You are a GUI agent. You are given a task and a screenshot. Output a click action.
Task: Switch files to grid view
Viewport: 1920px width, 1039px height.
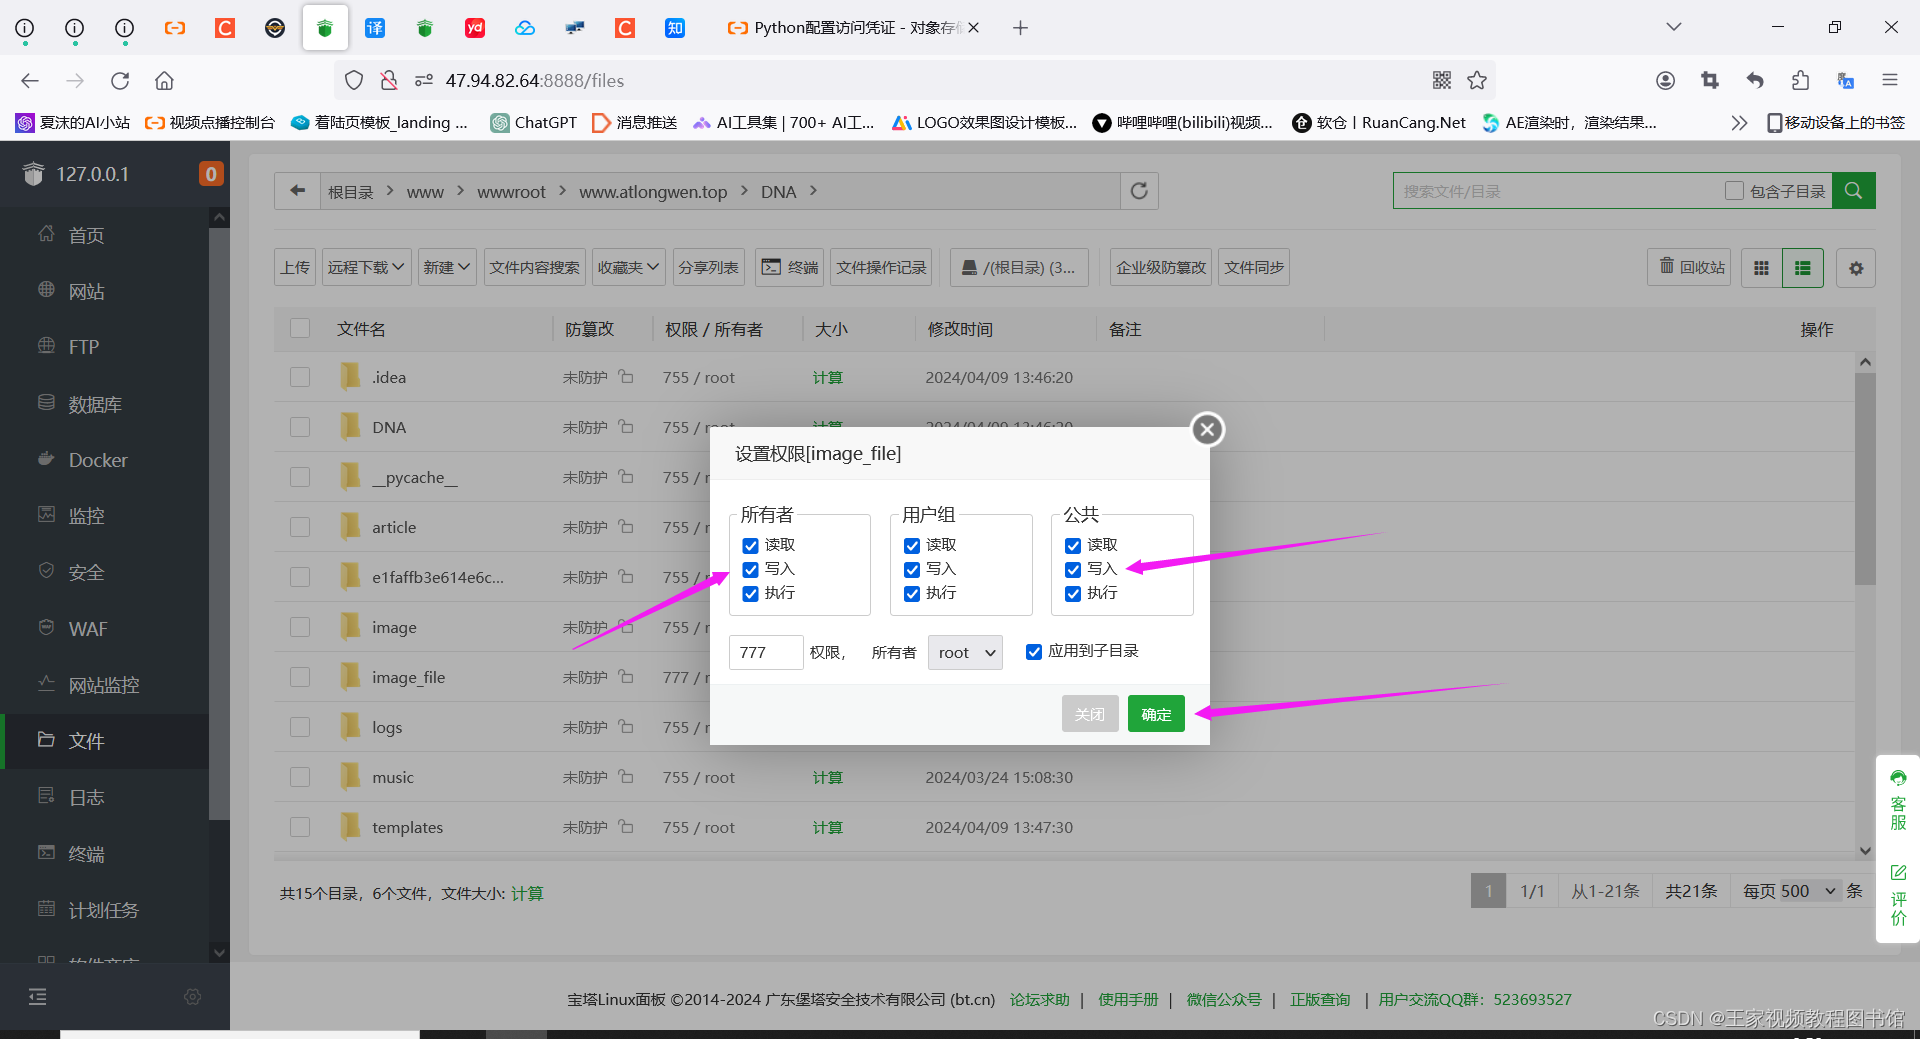coord(1761,267)
